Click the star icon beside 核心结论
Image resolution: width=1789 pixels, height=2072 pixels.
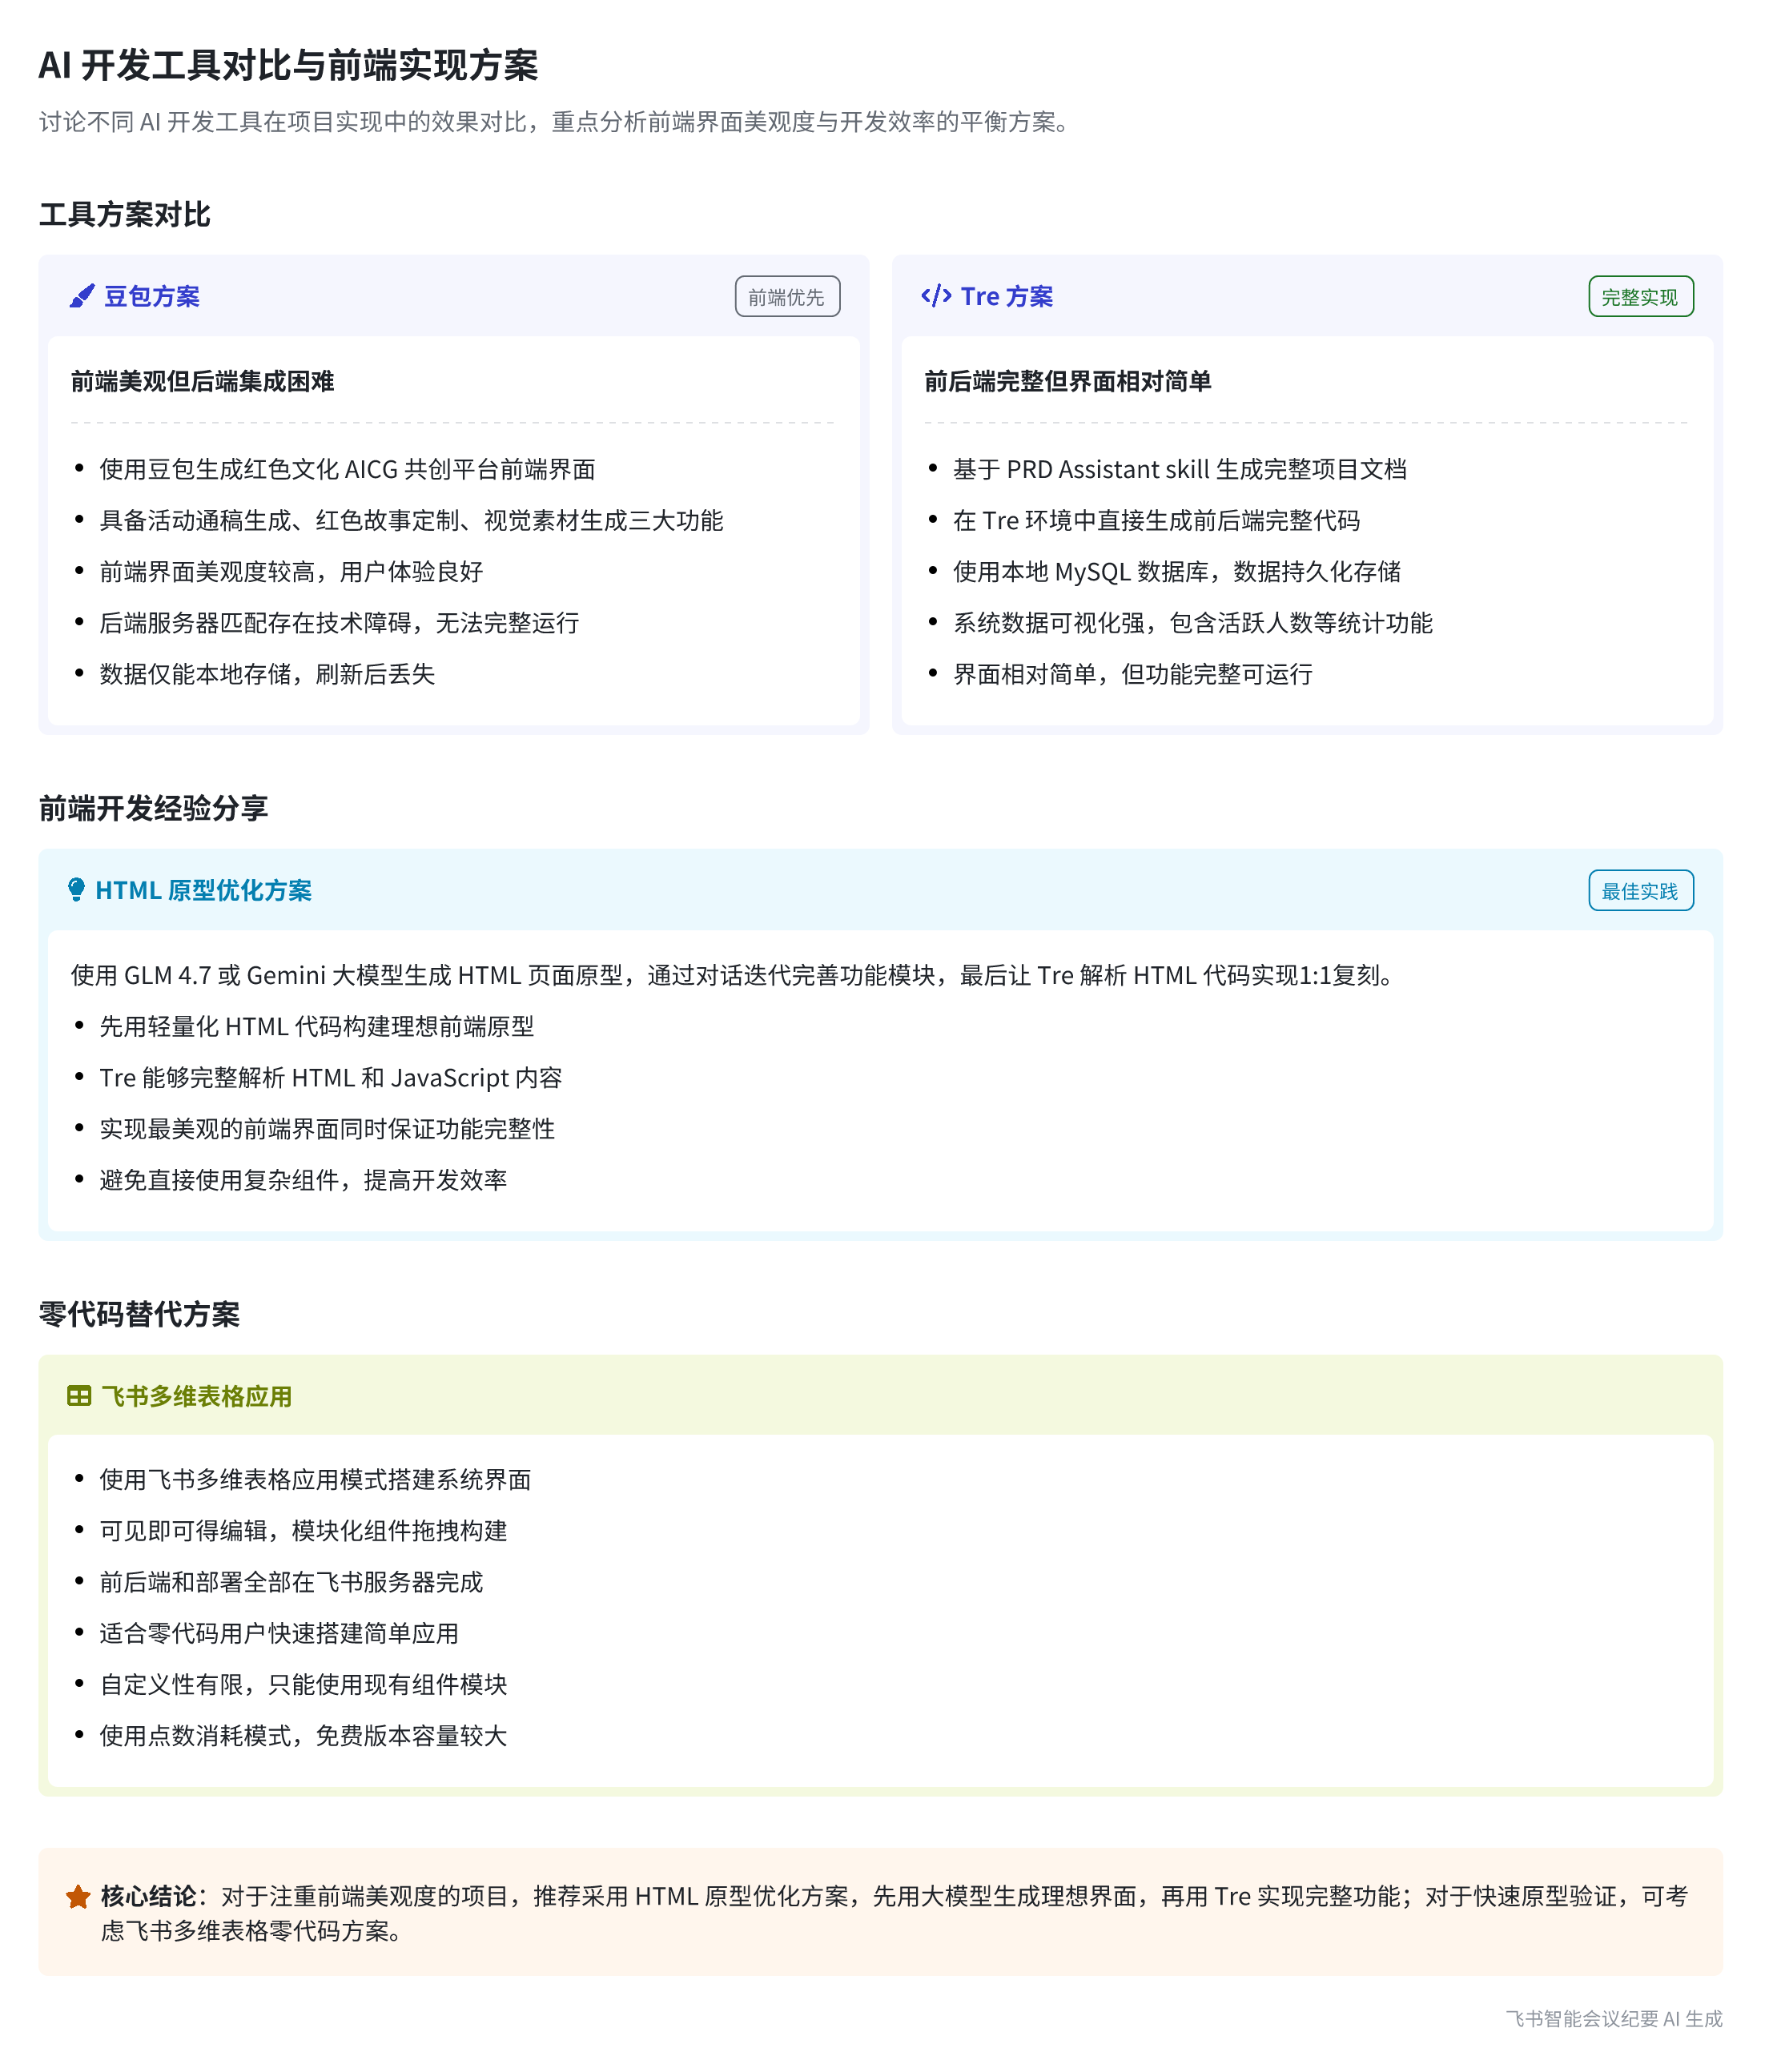coord(78,1897)
